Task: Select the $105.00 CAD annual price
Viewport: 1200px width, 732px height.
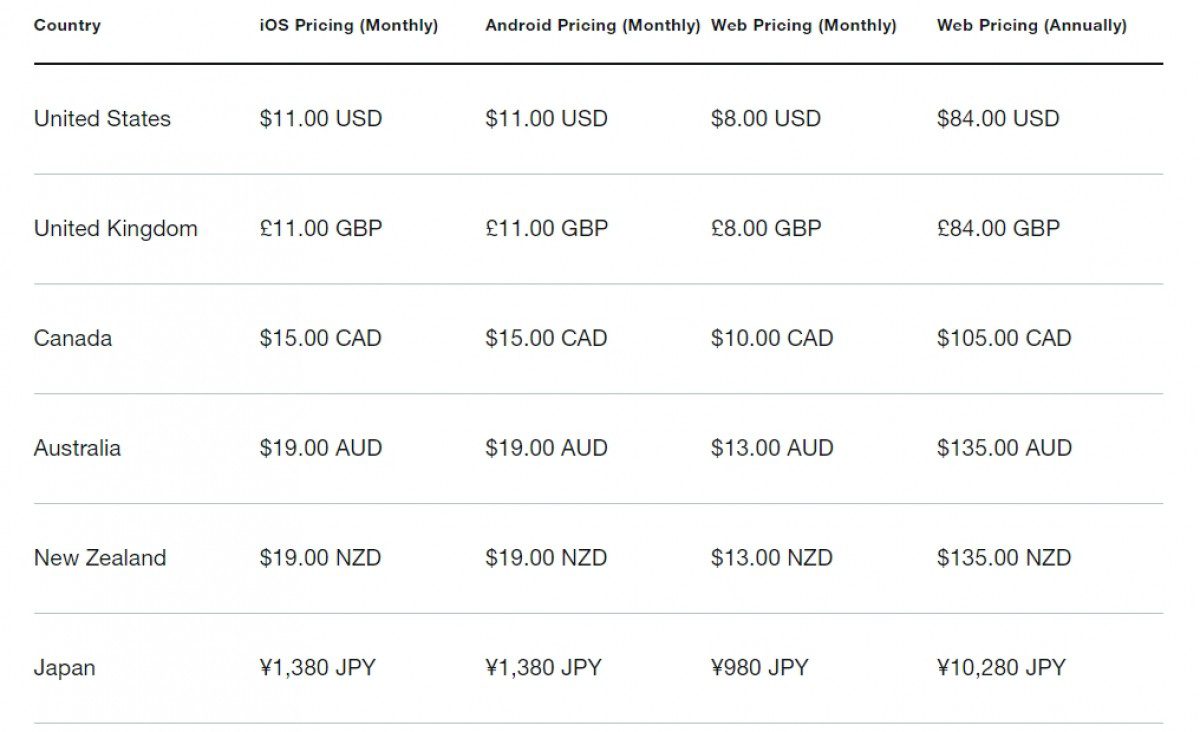Action: (x=1003, y=339)
